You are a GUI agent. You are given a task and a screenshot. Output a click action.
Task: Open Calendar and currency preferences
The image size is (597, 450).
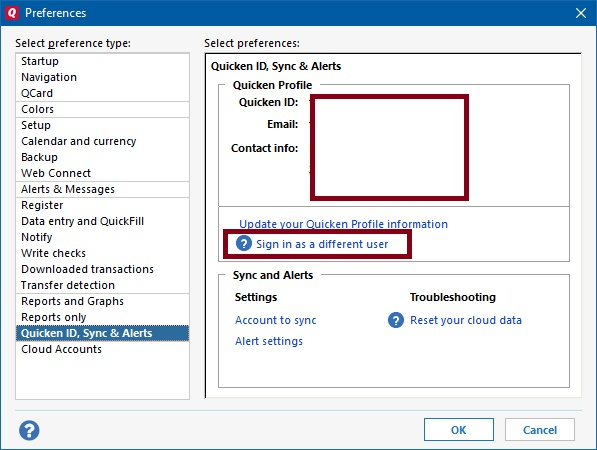[102, 141]
